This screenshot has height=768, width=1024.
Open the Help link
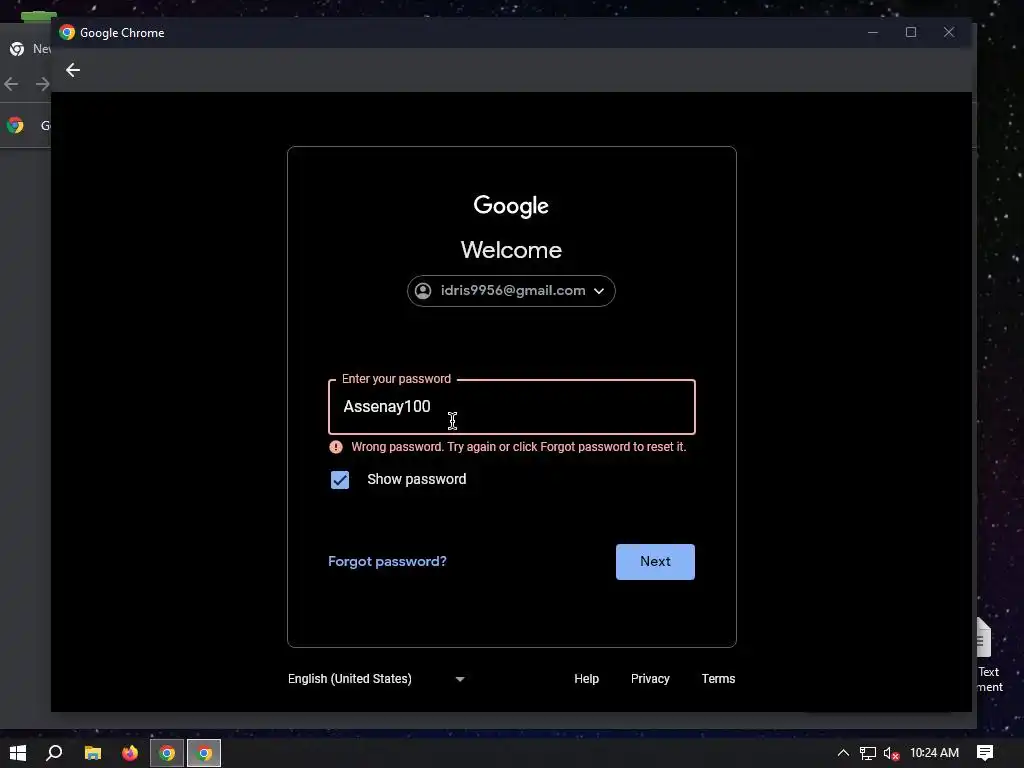tap(586, 679)
